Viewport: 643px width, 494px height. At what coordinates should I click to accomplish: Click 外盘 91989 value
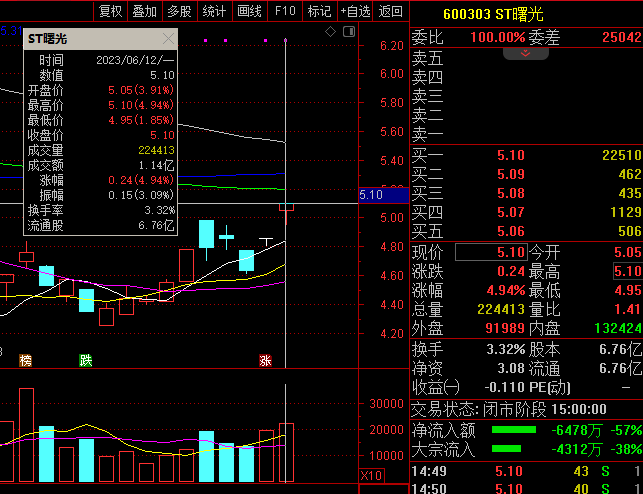click(505, 328)
